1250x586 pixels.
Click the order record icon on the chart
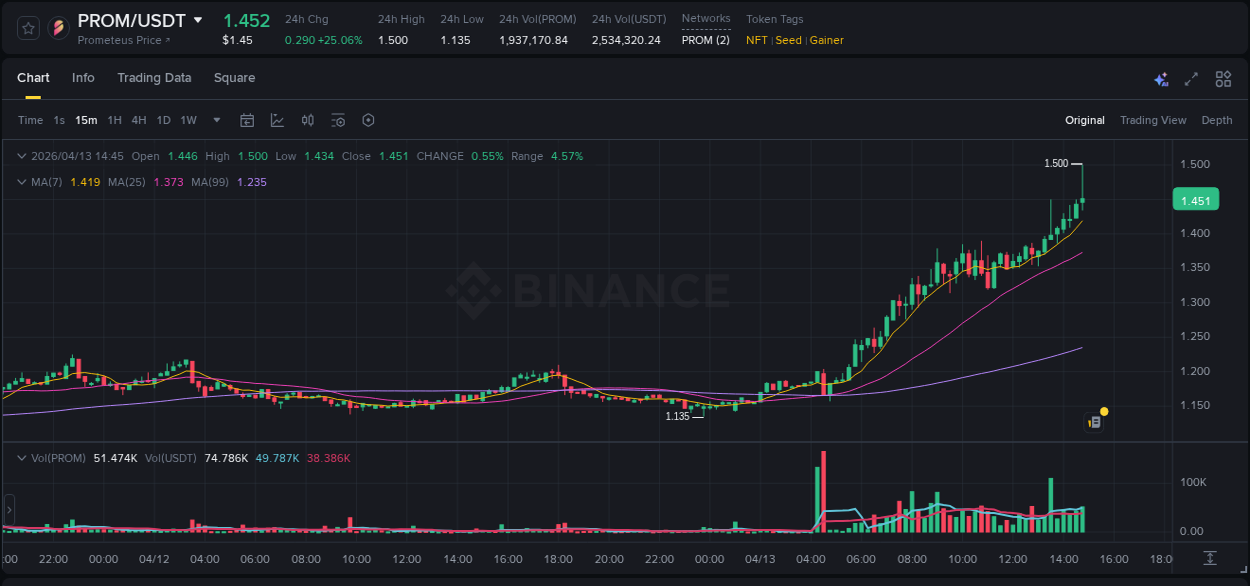(1093, 421)
